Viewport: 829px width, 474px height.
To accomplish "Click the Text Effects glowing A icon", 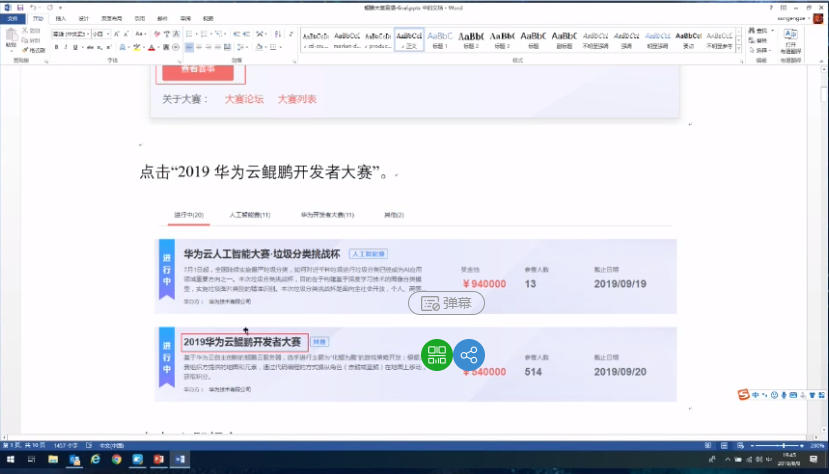I will (123, 48).
